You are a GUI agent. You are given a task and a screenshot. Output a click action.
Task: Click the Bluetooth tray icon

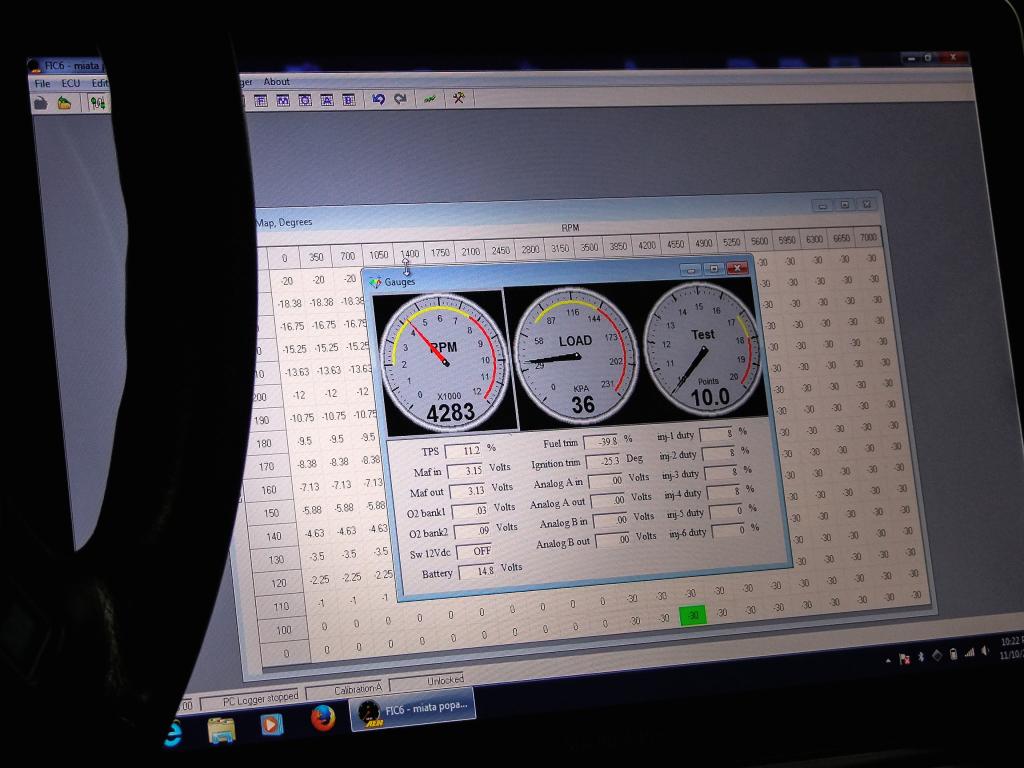(x=921, y=656)
